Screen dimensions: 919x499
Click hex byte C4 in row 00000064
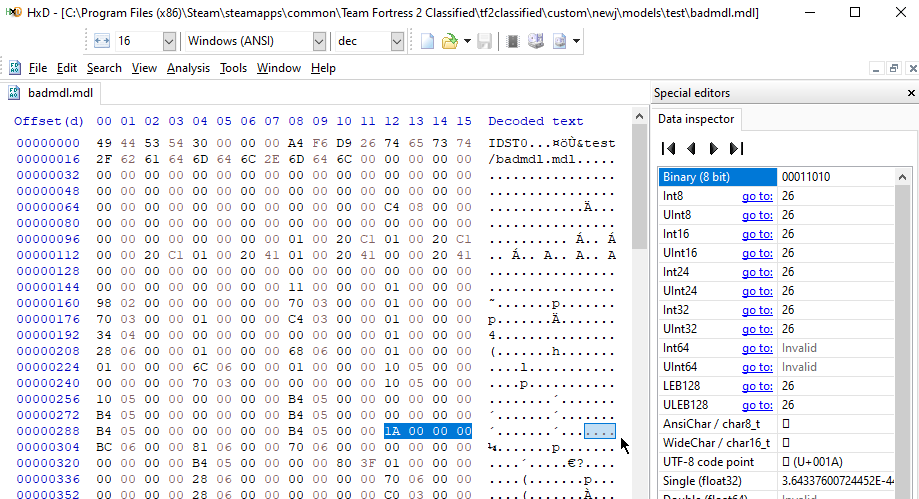click(x=392, y=207)
